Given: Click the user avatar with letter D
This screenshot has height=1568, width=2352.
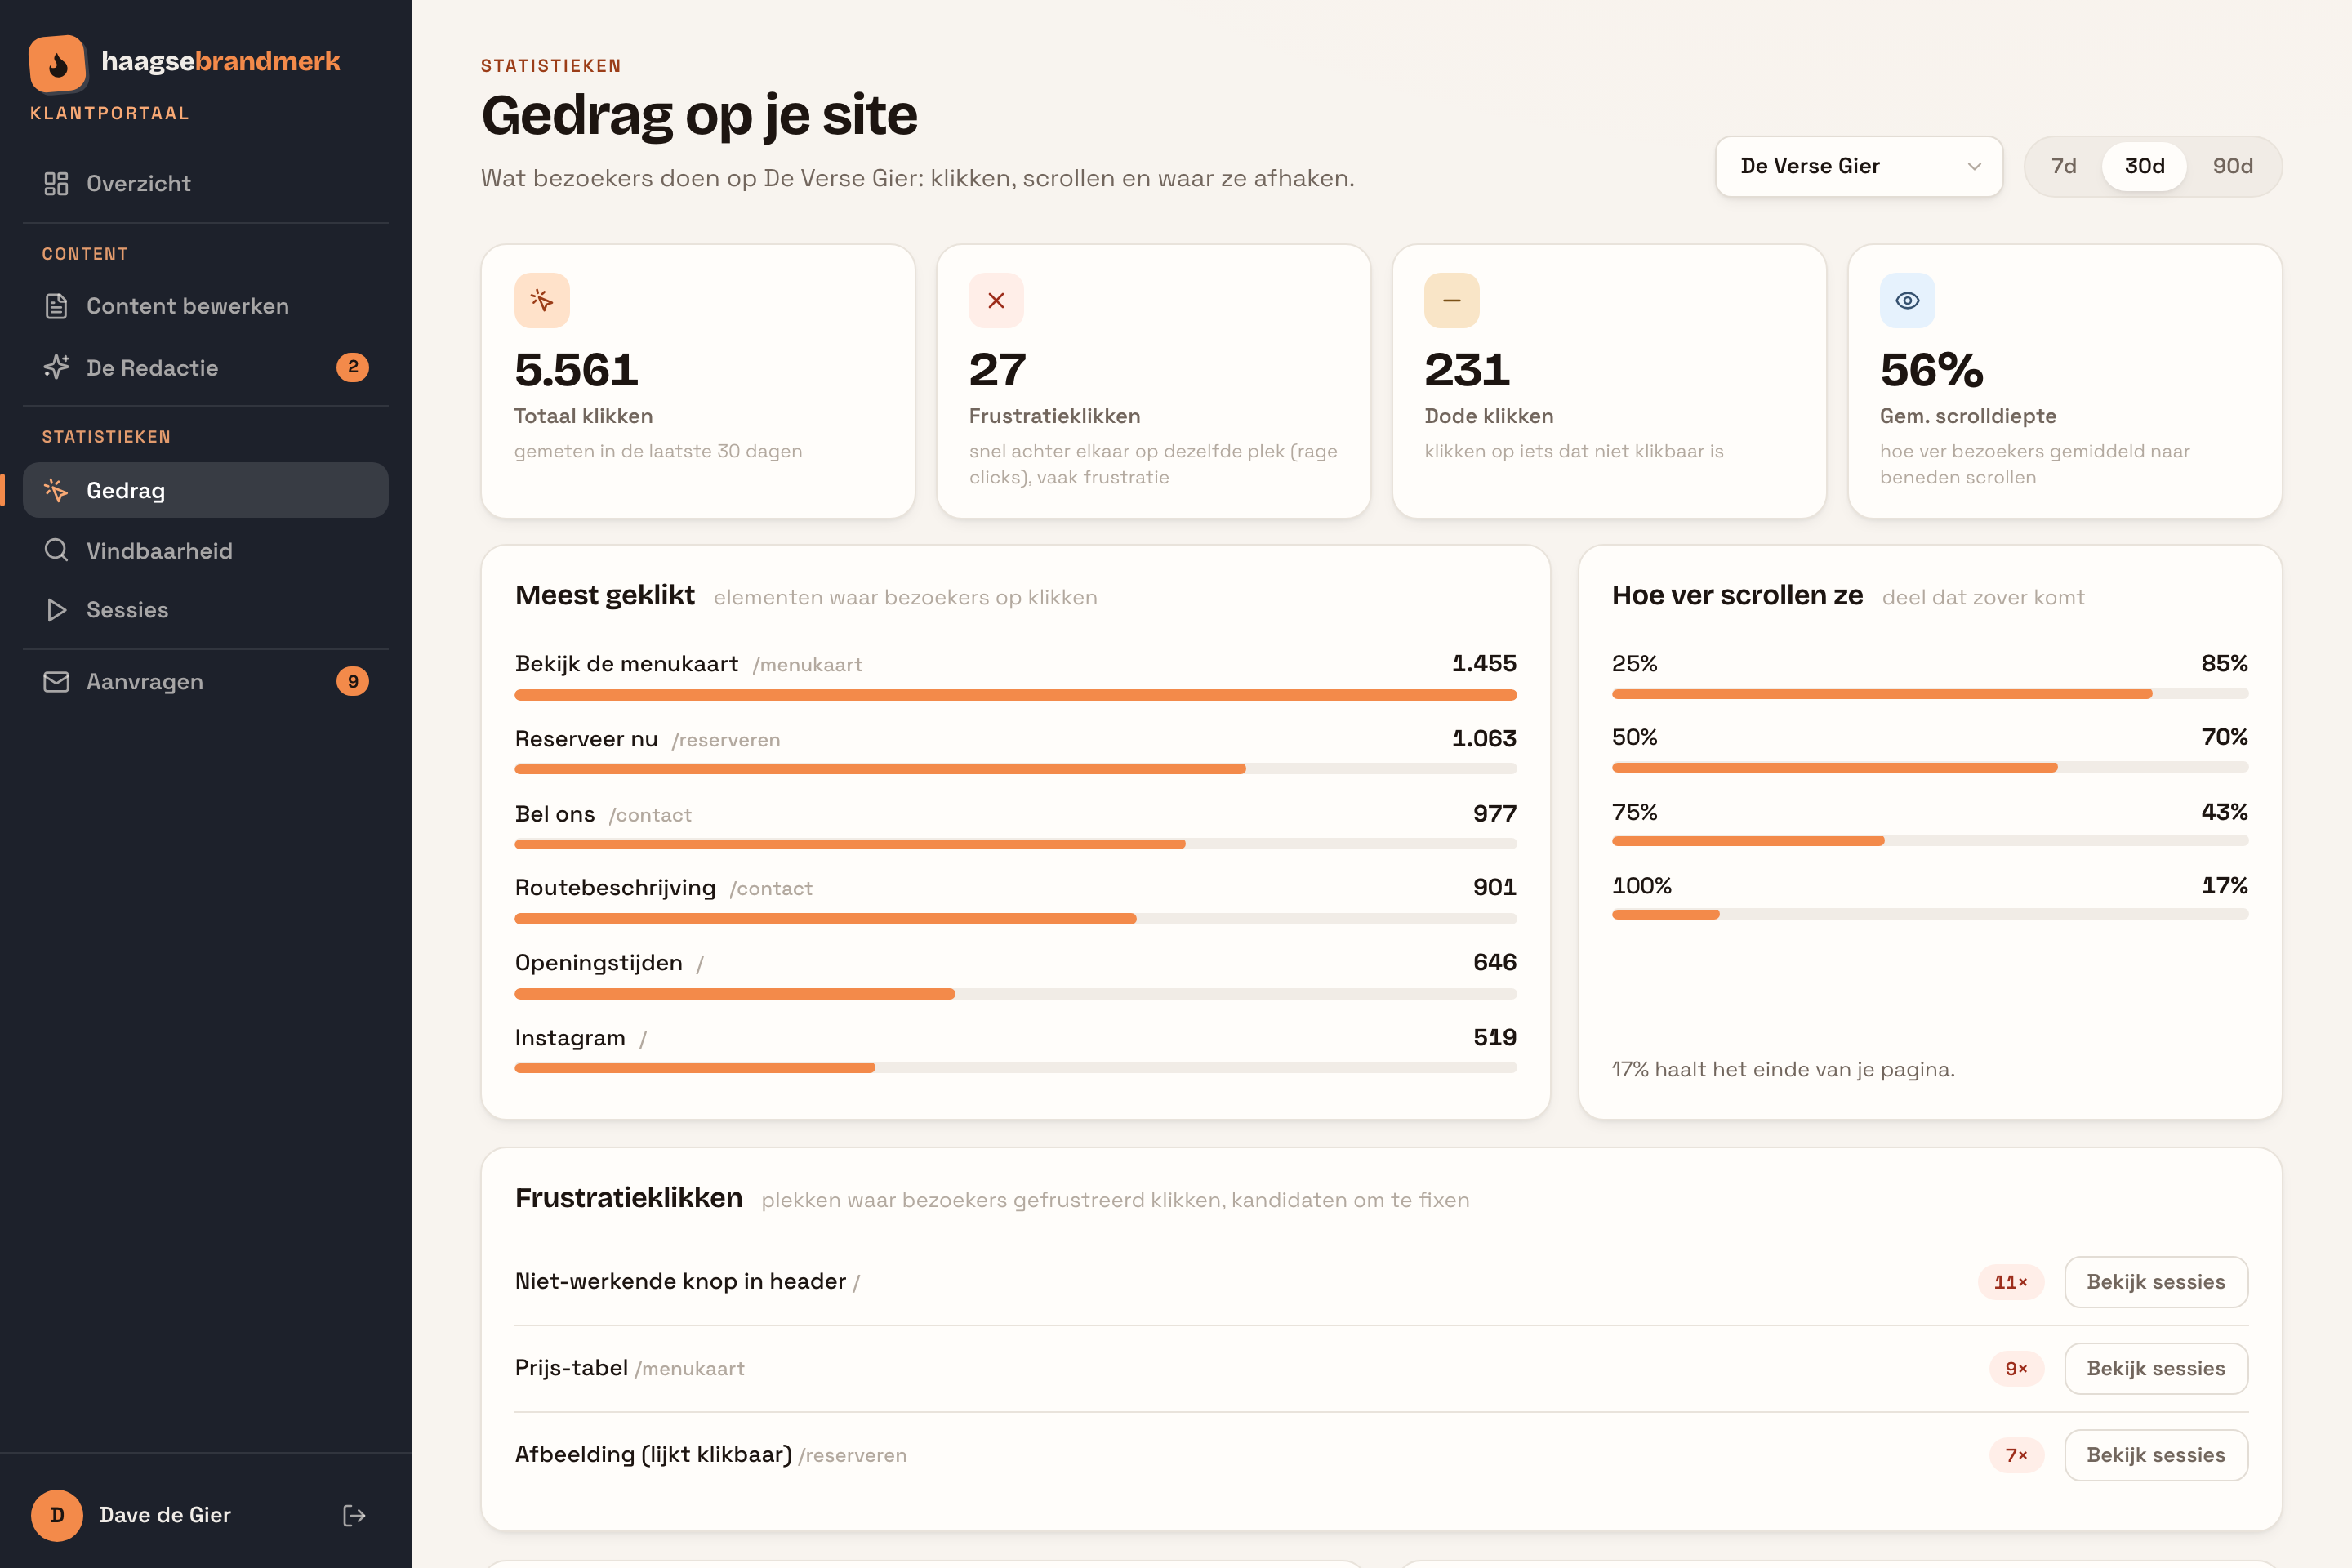Looking at the screenshot, I should coord(57,1515).
